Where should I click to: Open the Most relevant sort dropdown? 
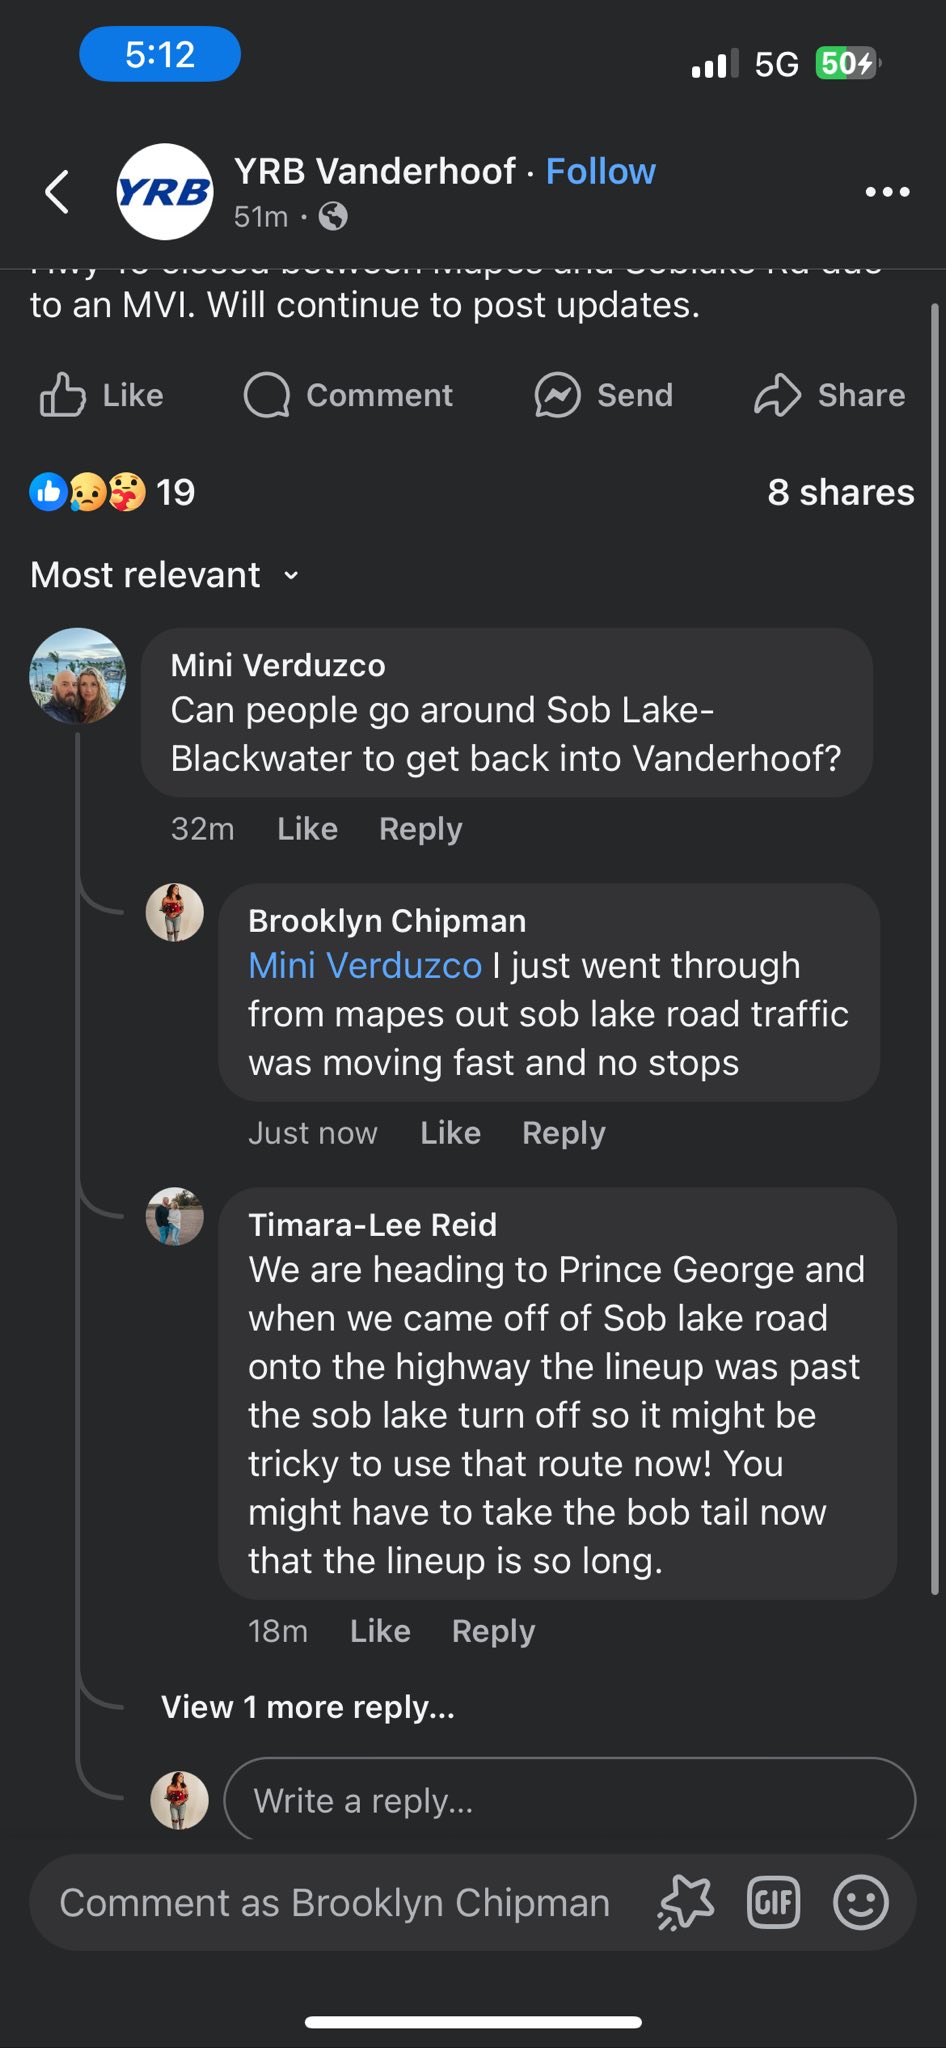pyautogui.click(x=165, y=575)
